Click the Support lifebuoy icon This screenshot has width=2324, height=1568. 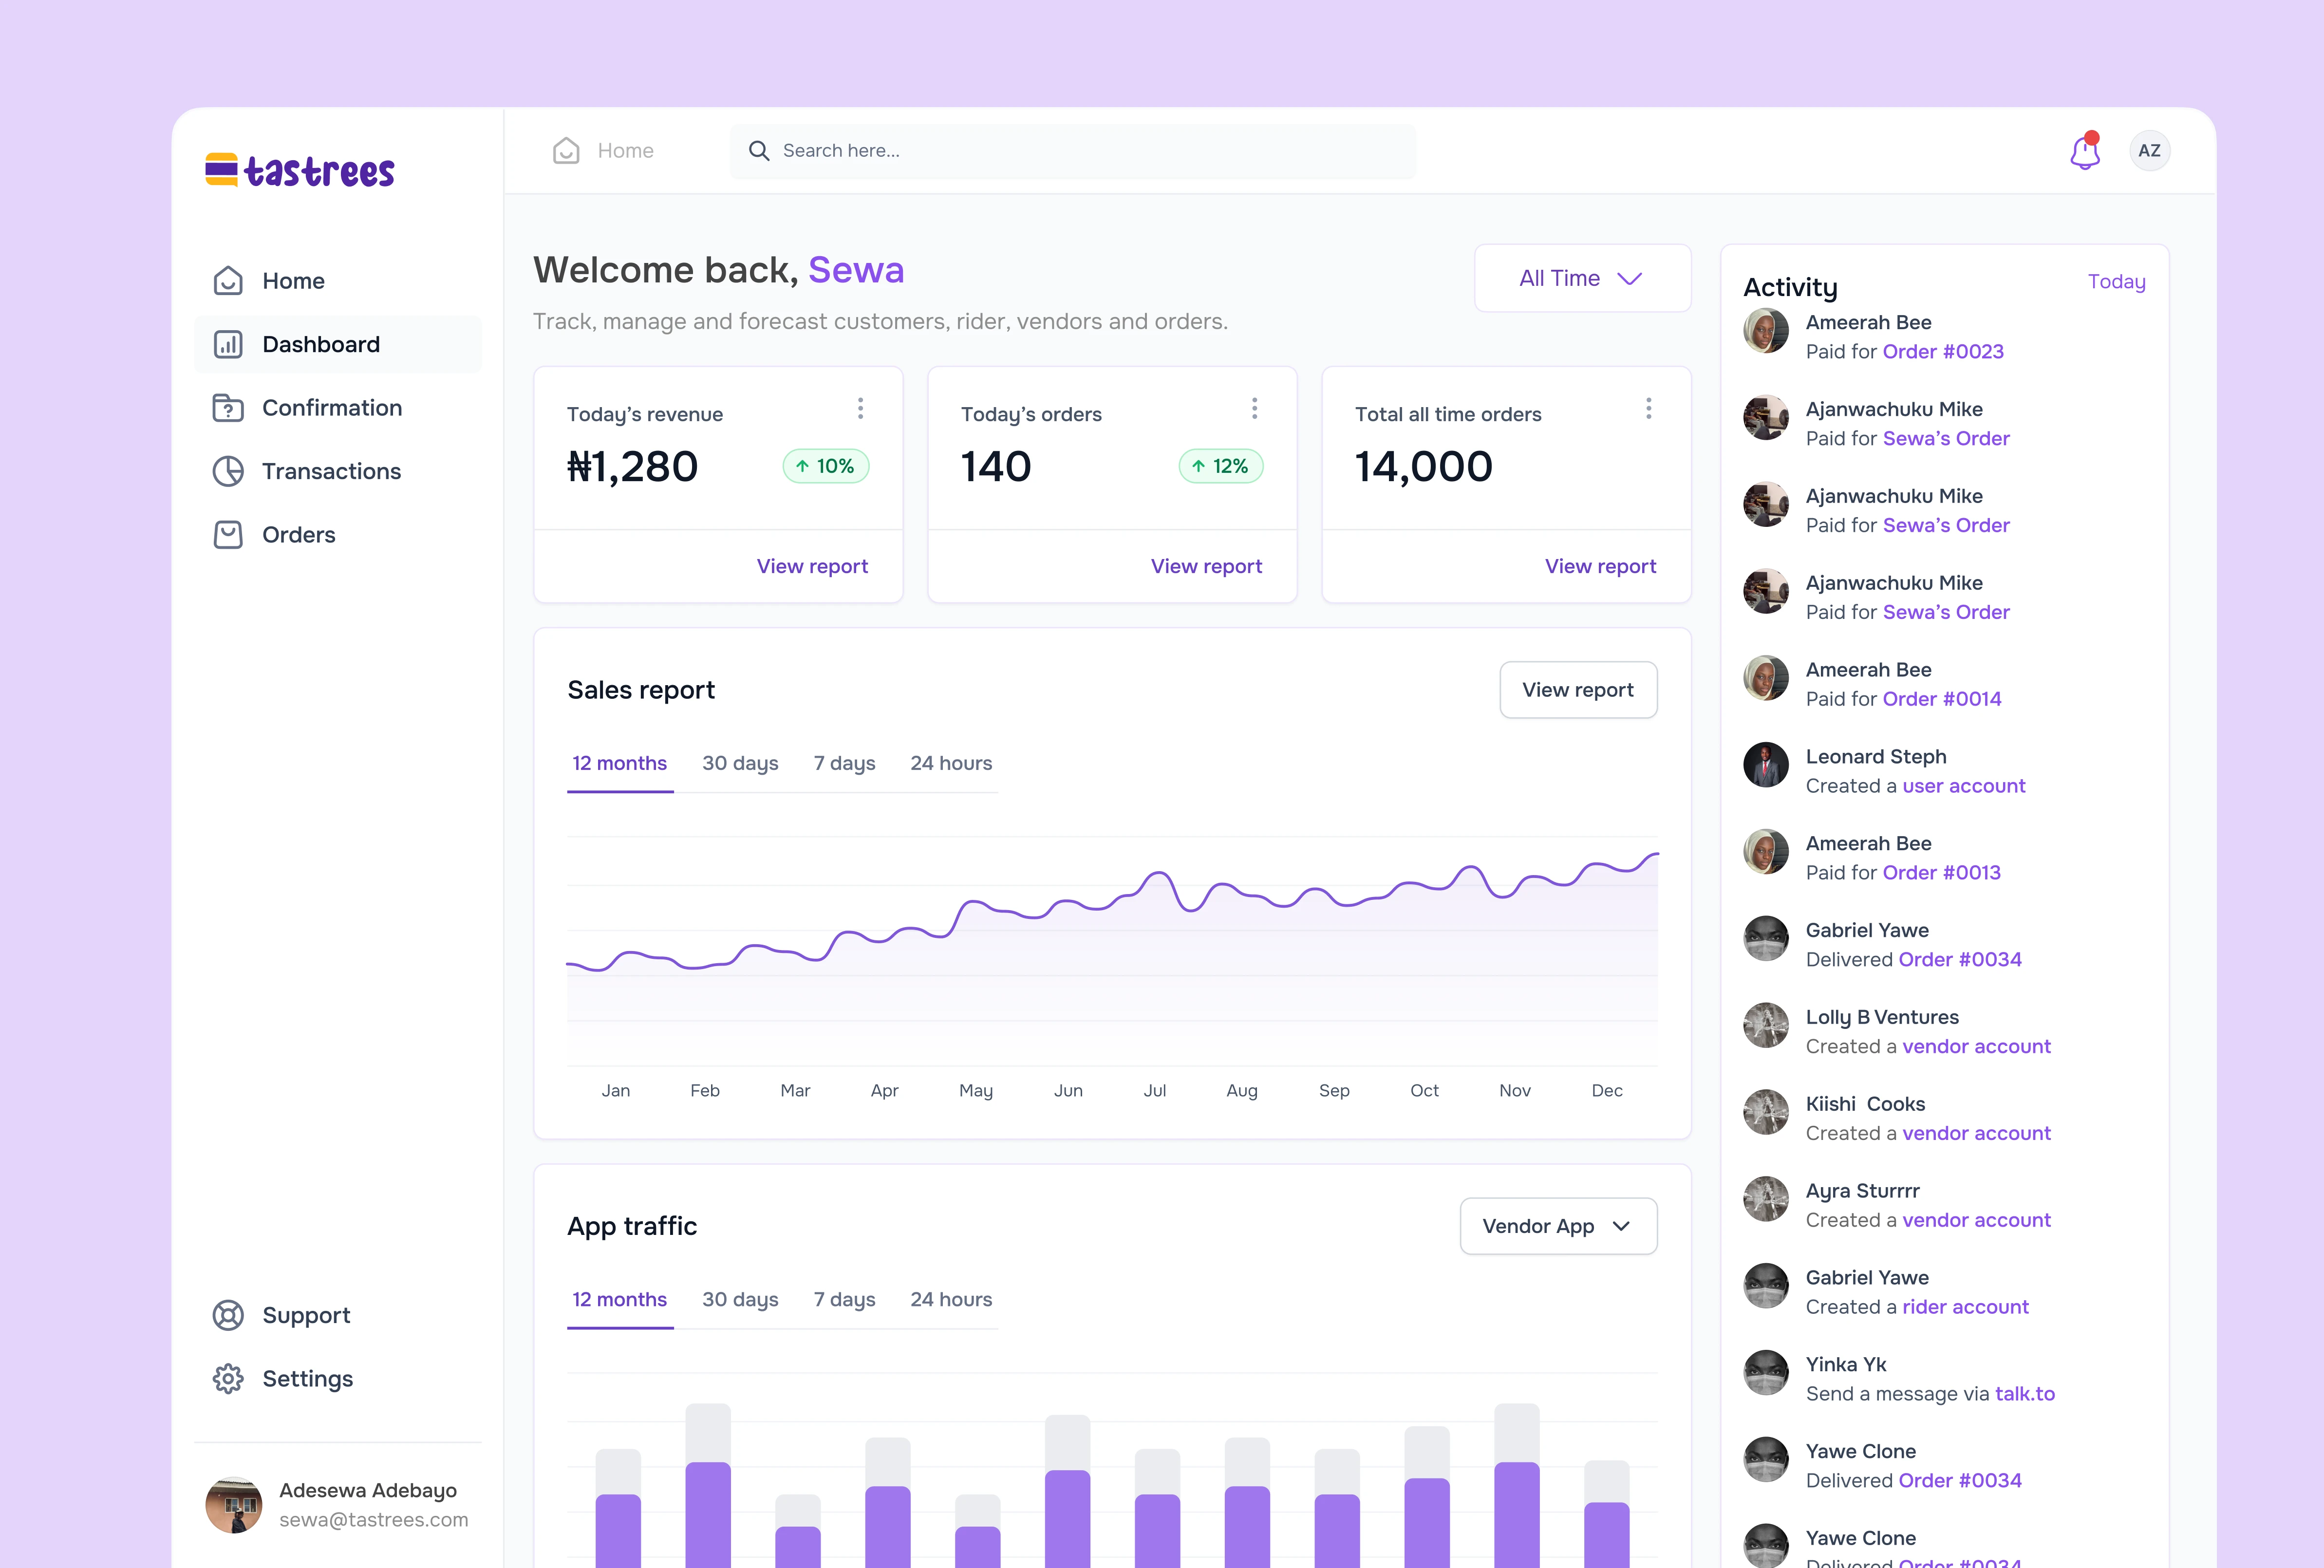[x=228, y=1315]
